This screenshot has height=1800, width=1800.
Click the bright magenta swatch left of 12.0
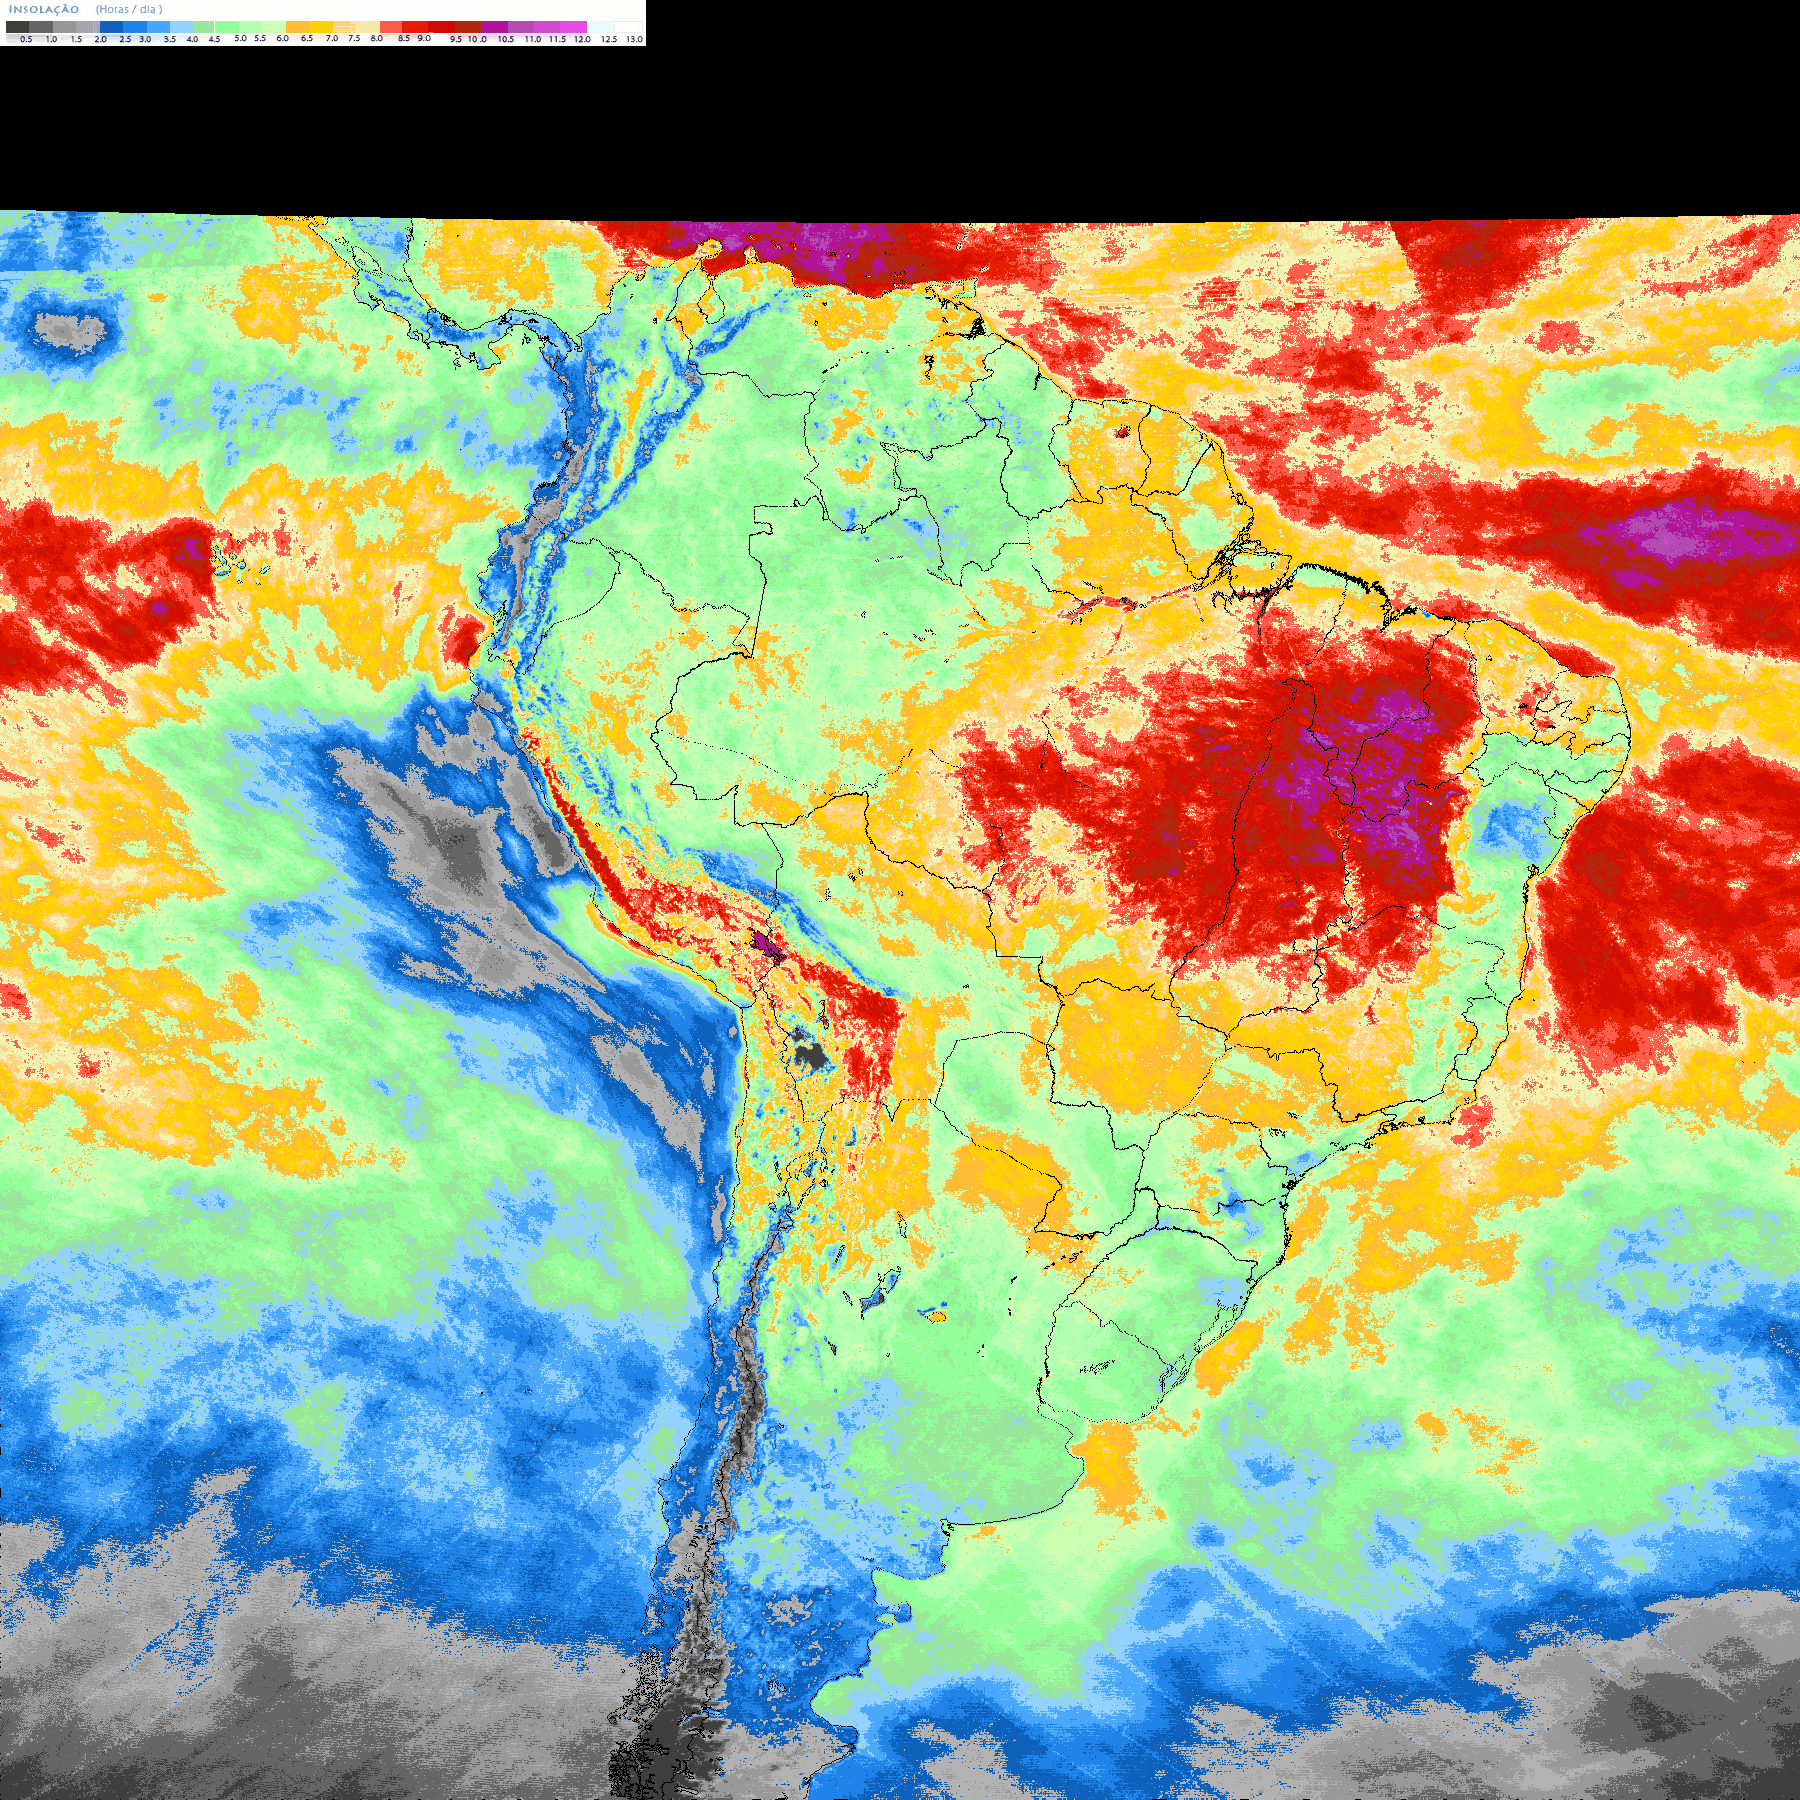(573, 27)
